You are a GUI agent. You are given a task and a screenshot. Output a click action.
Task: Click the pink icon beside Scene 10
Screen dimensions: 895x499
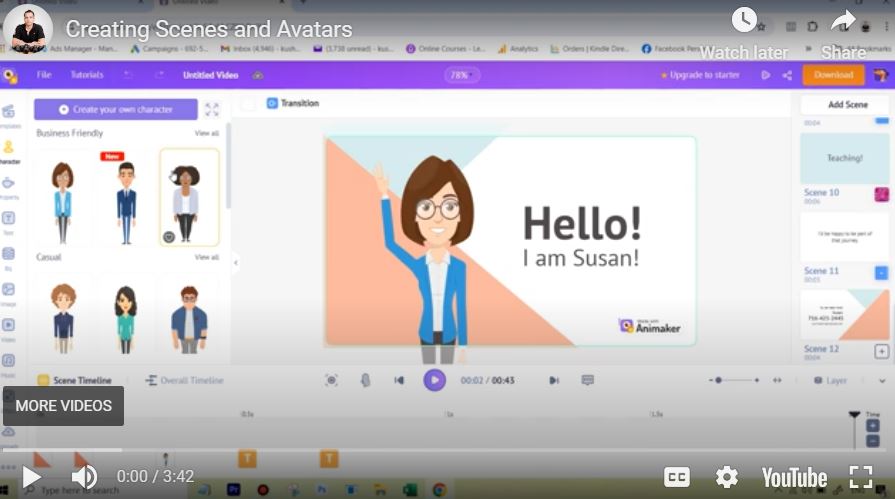(x=881, y=194)
